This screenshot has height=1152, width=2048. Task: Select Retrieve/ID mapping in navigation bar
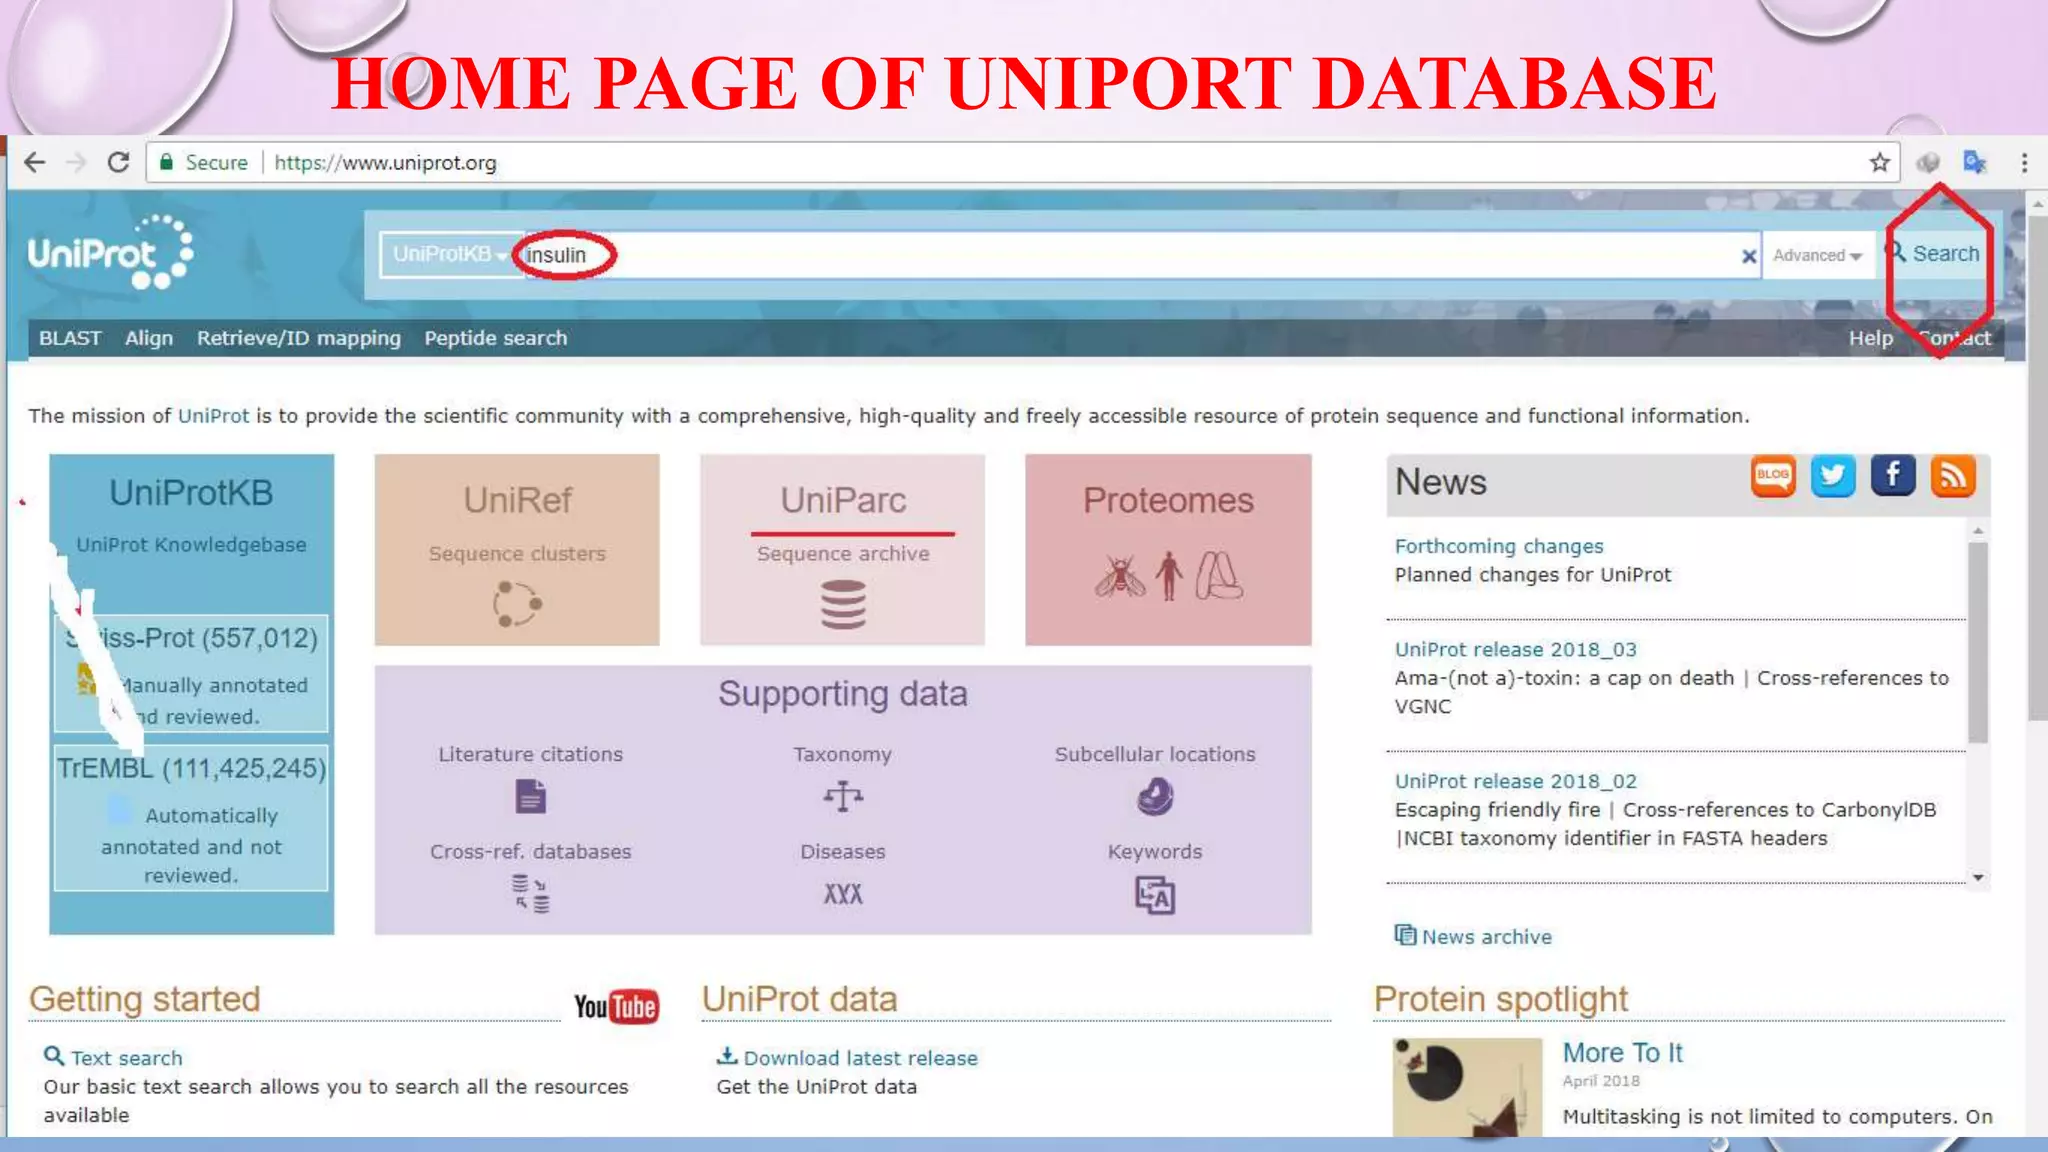(x=298, y=338)
